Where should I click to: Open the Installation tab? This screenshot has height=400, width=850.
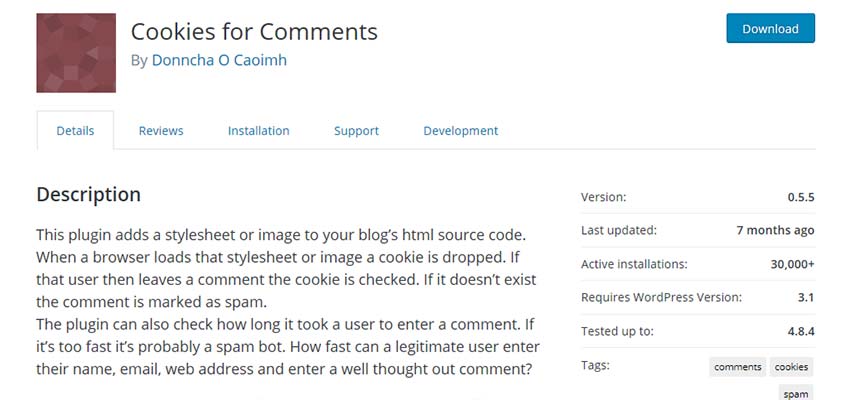(x=258, y=130)
